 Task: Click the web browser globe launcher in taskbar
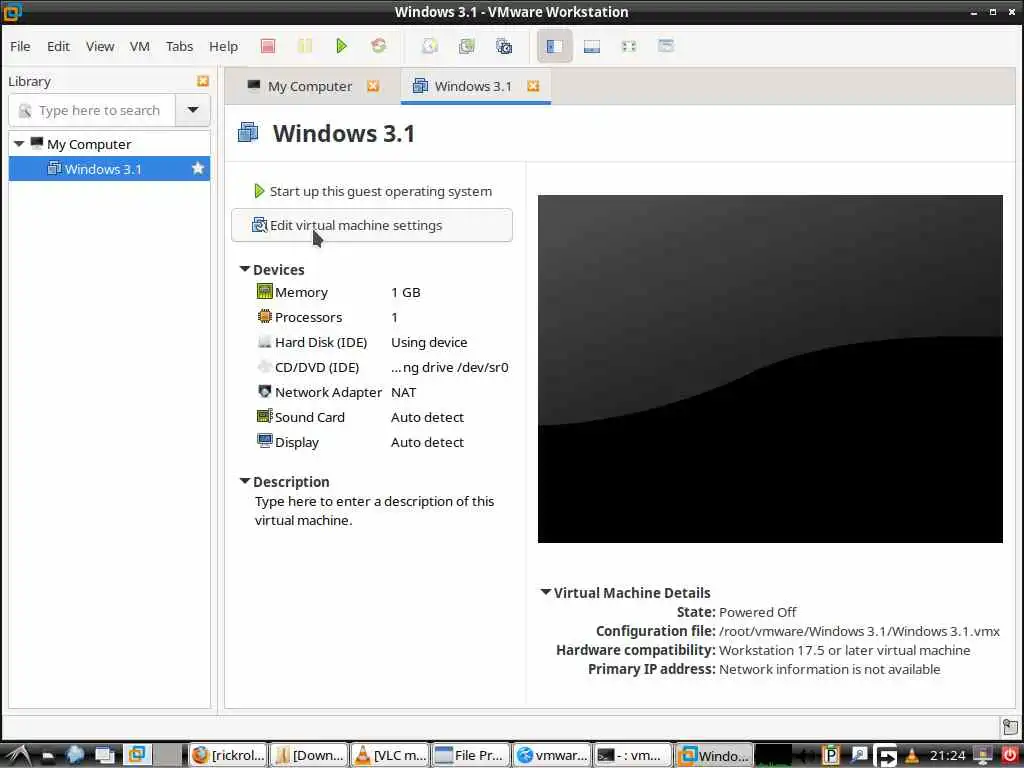75,755
